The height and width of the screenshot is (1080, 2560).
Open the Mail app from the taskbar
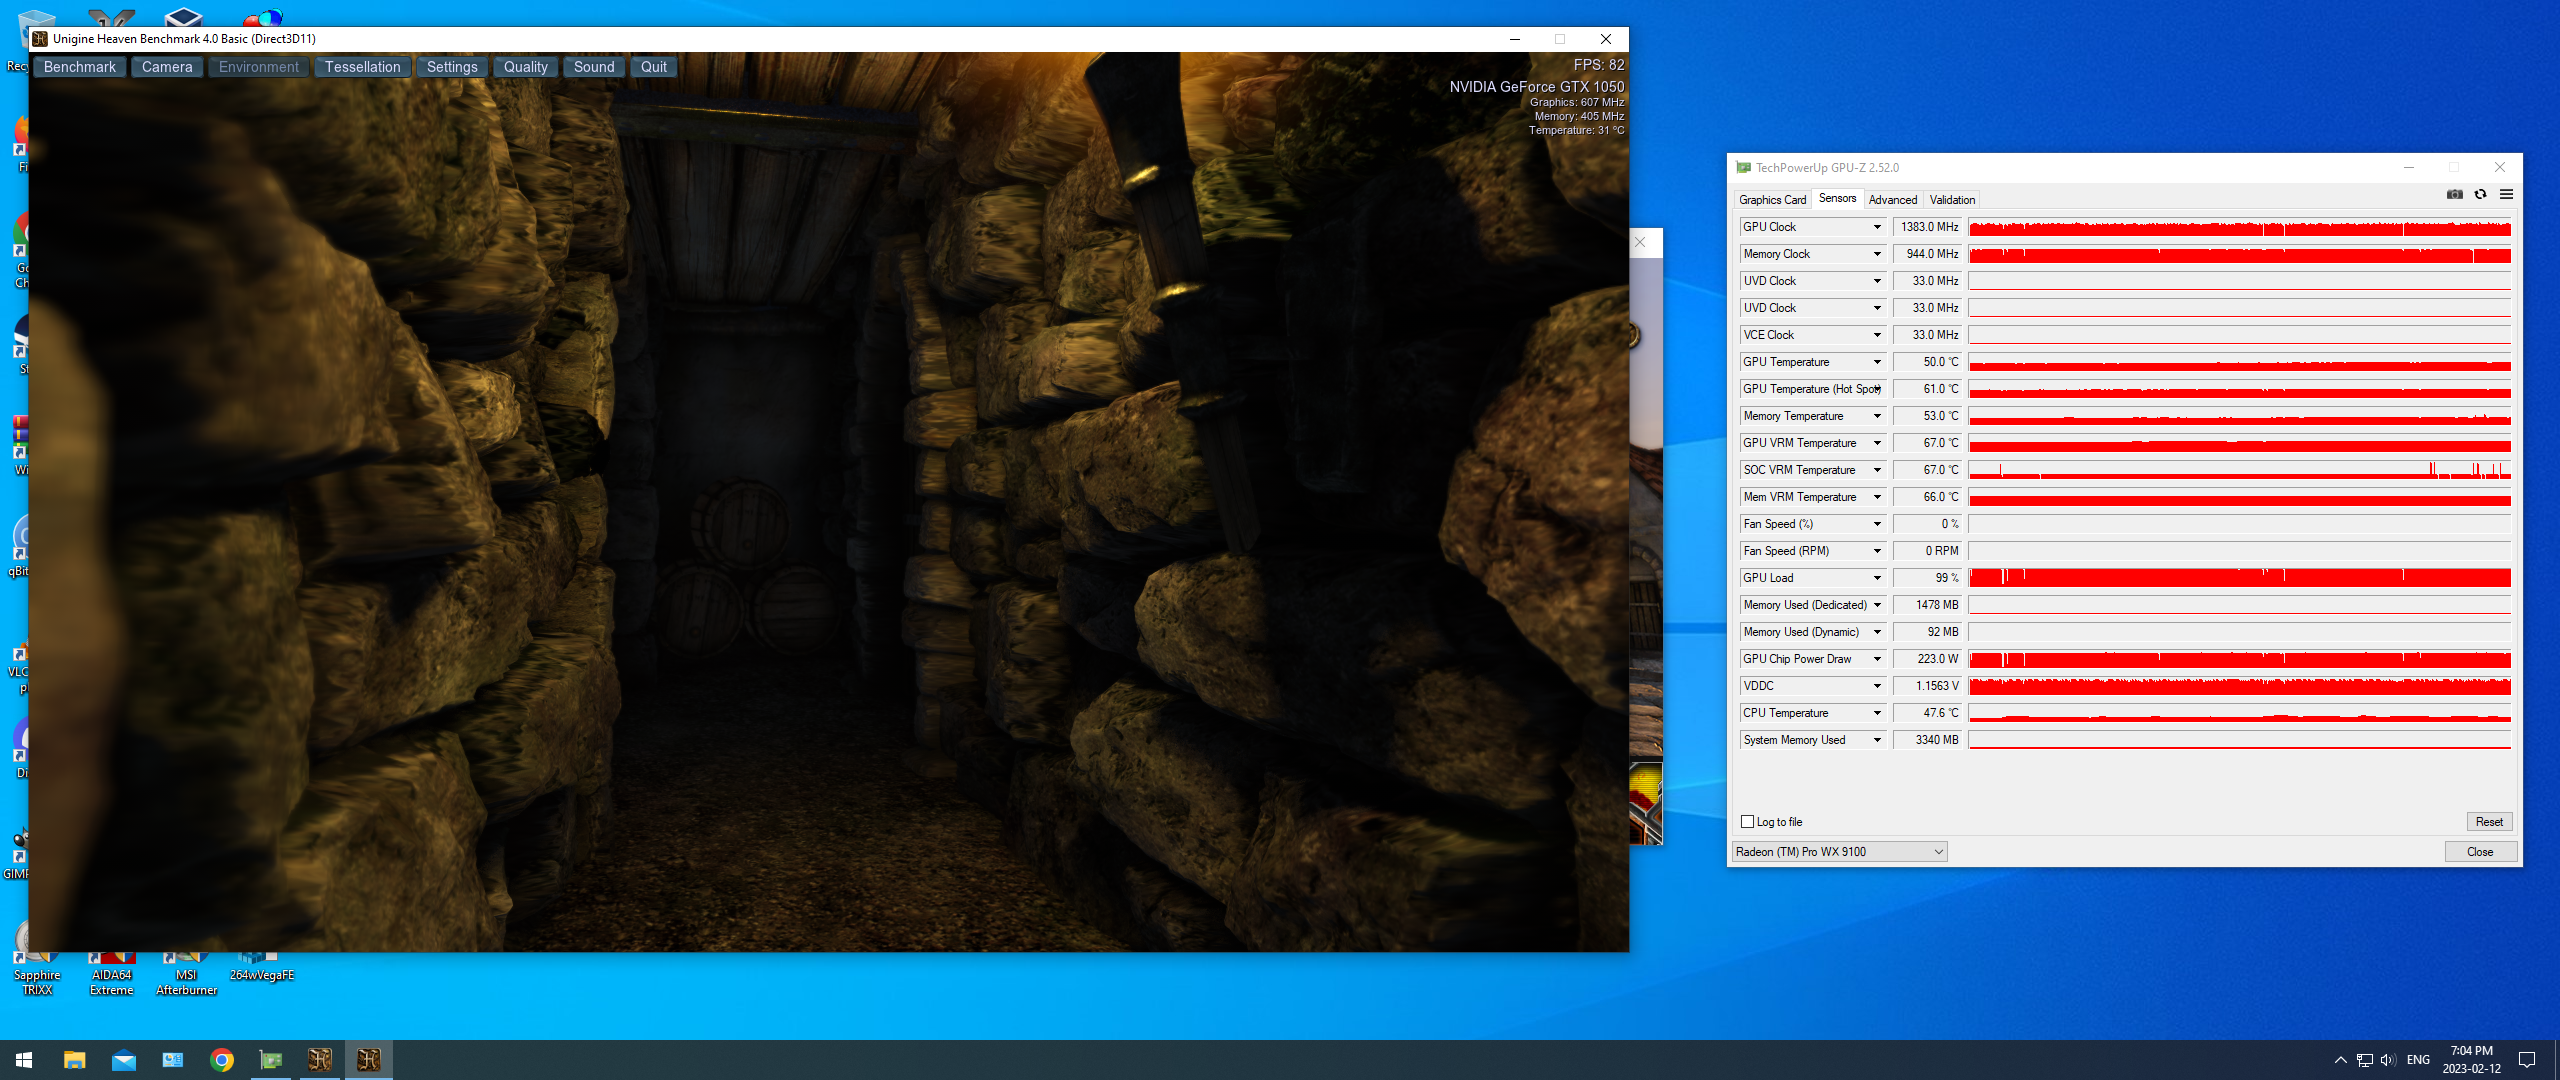(124, 1060)
